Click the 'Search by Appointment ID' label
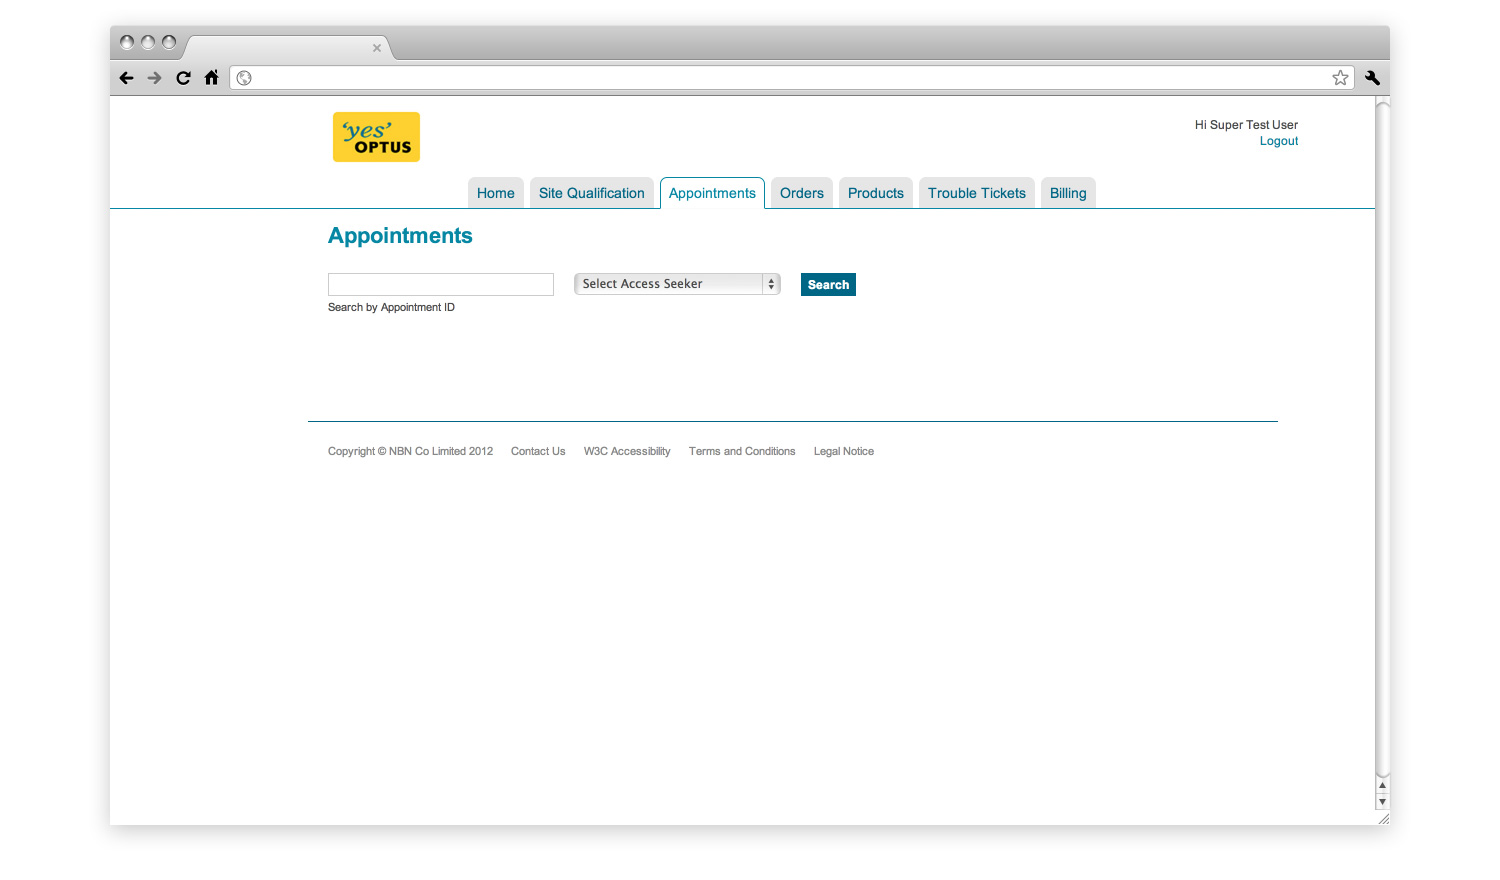This screenshot has height=880, width=1500. pos(391,308)
